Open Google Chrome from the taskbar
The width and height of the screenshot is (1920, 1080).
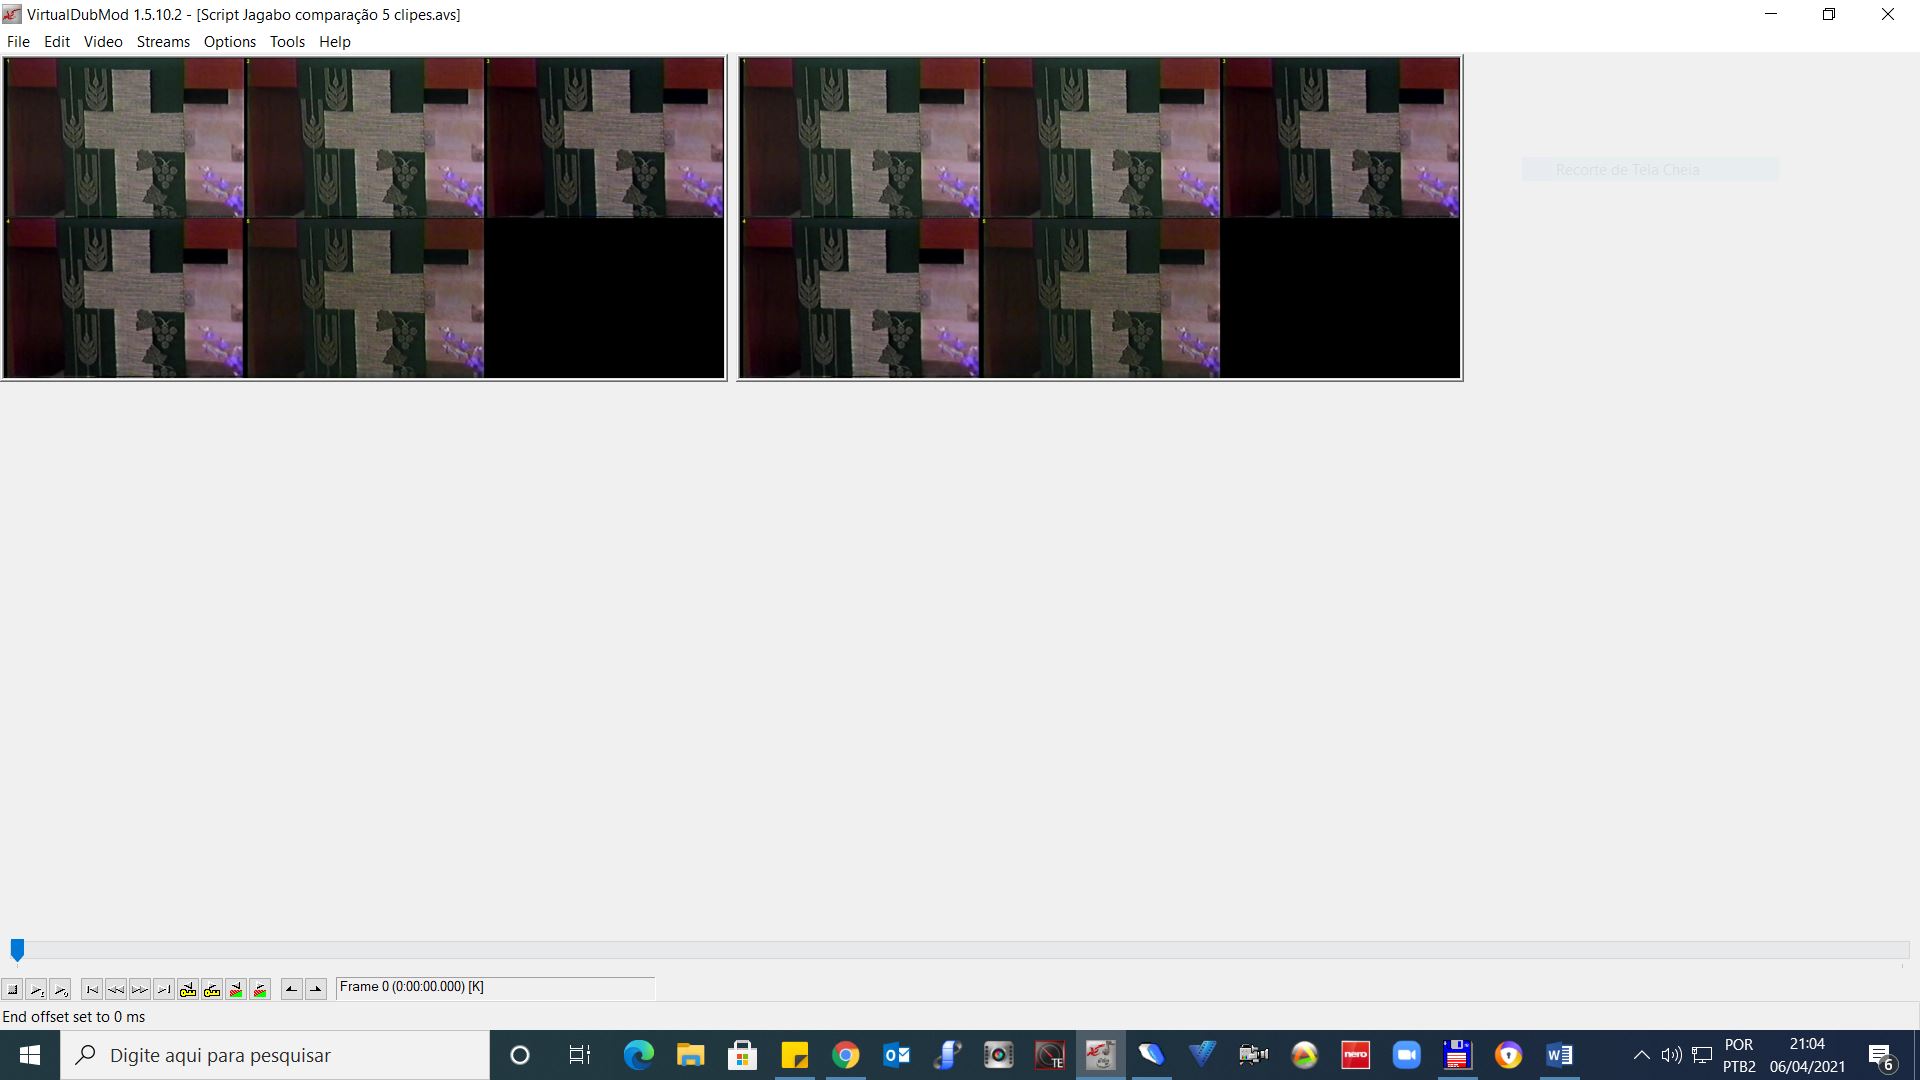[x=846, y=1055]
